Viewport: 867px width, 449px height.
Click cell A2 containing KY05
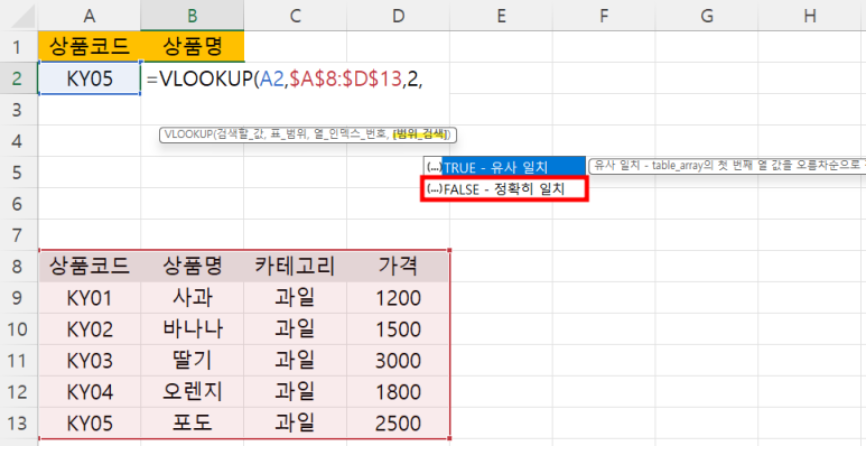[x=89, y=79]
